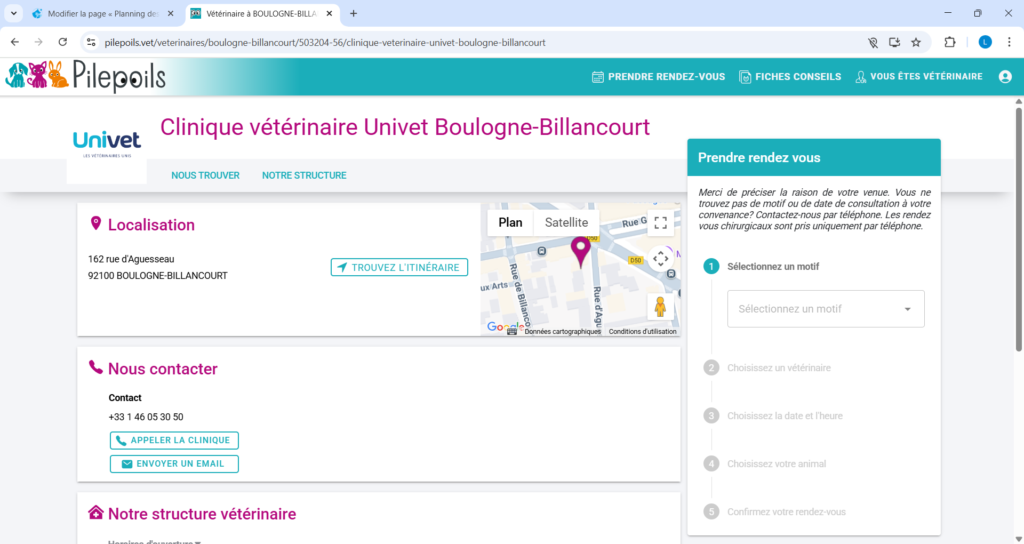Open 'Sélectionnez un motif' dropdown
1024x544 pixels.
(x=825, y=309)
